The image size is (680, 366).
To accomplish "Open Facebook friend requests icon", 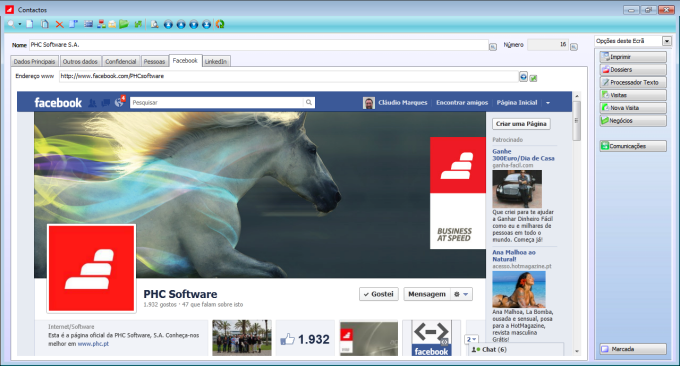I will coord(92,103).
